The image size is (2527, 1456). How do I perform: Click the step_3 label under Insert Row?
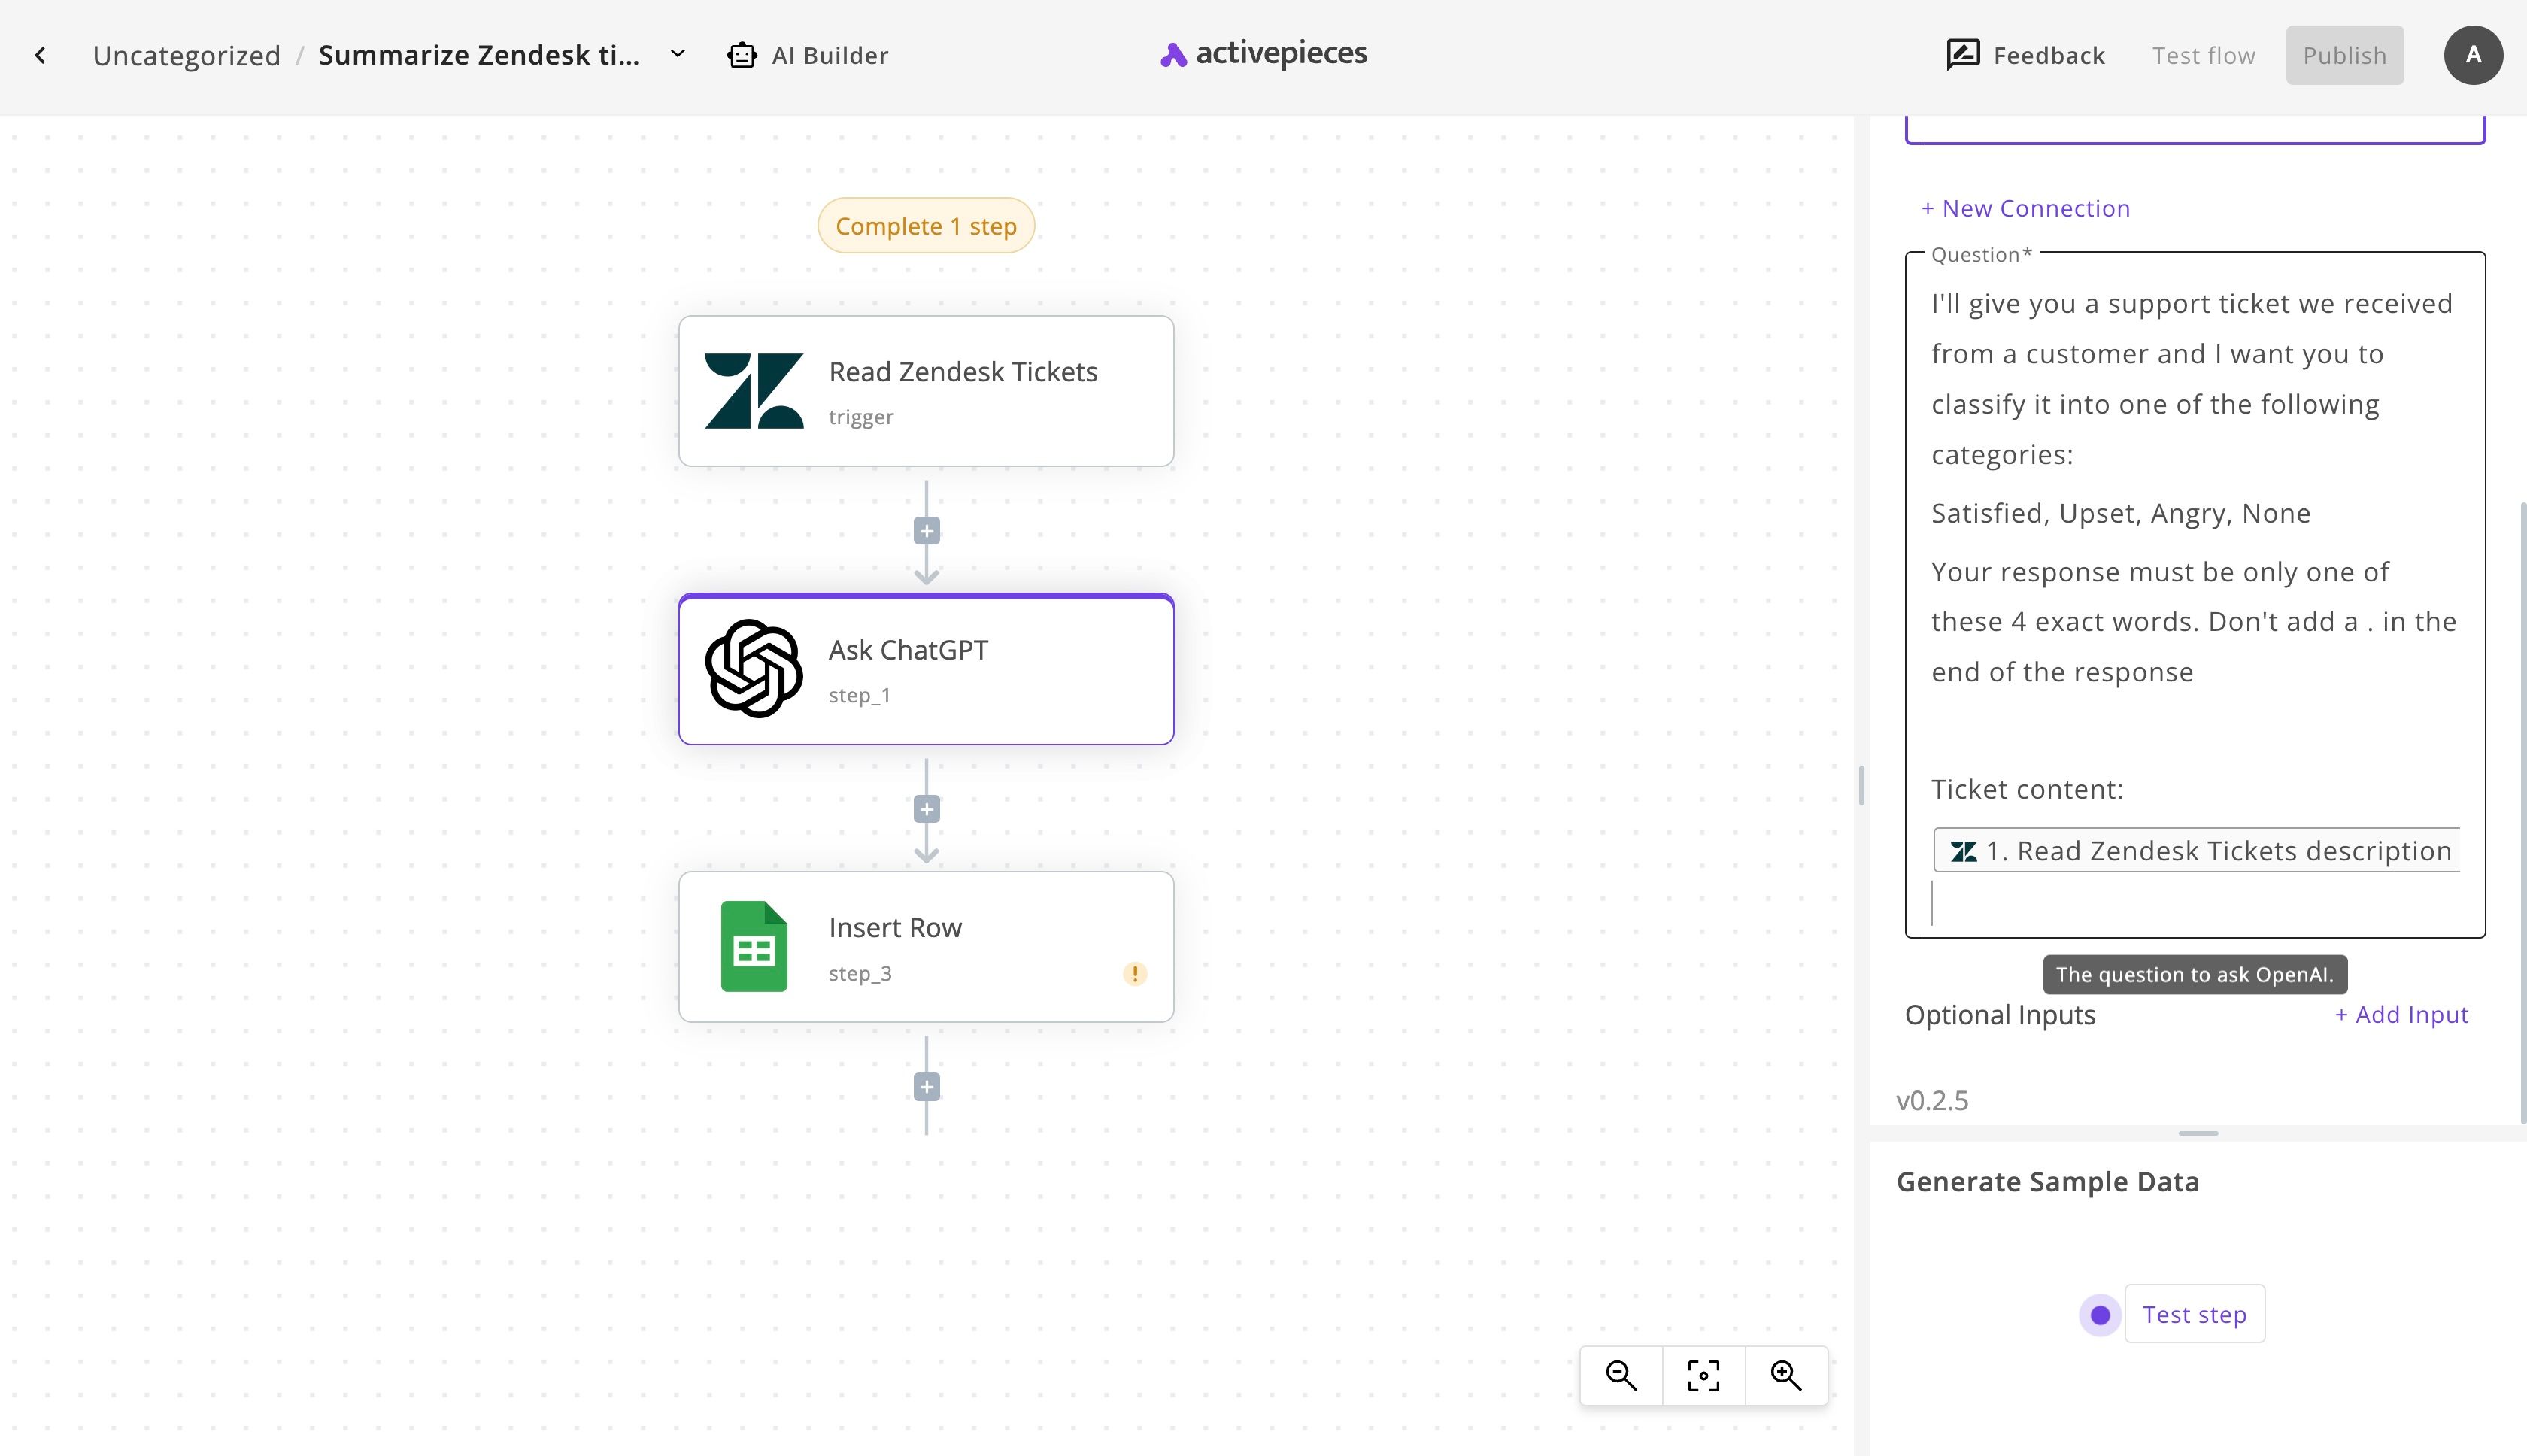tap(860, 974)
